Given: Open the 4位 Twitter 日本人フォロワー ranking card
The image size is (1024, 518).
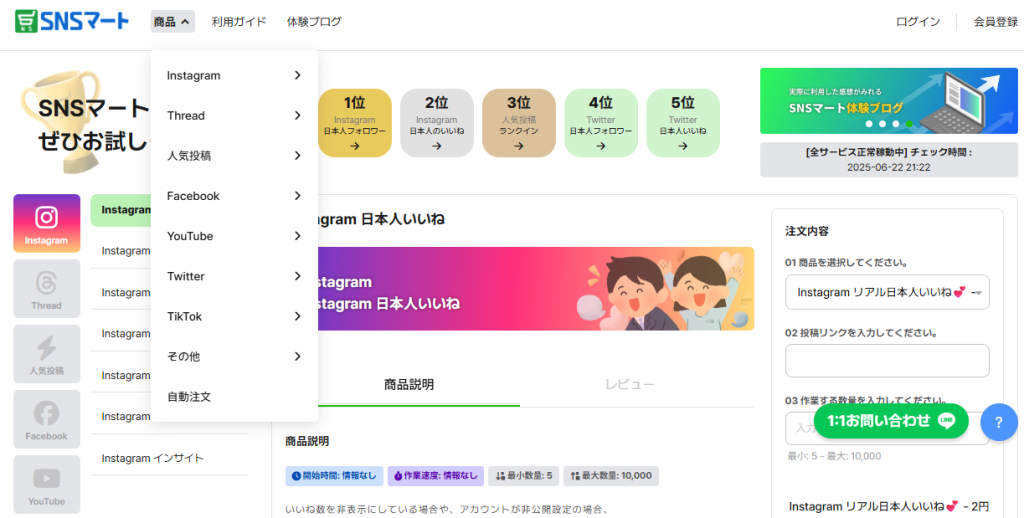Looking at the screenshot, I should coord(601,123).
